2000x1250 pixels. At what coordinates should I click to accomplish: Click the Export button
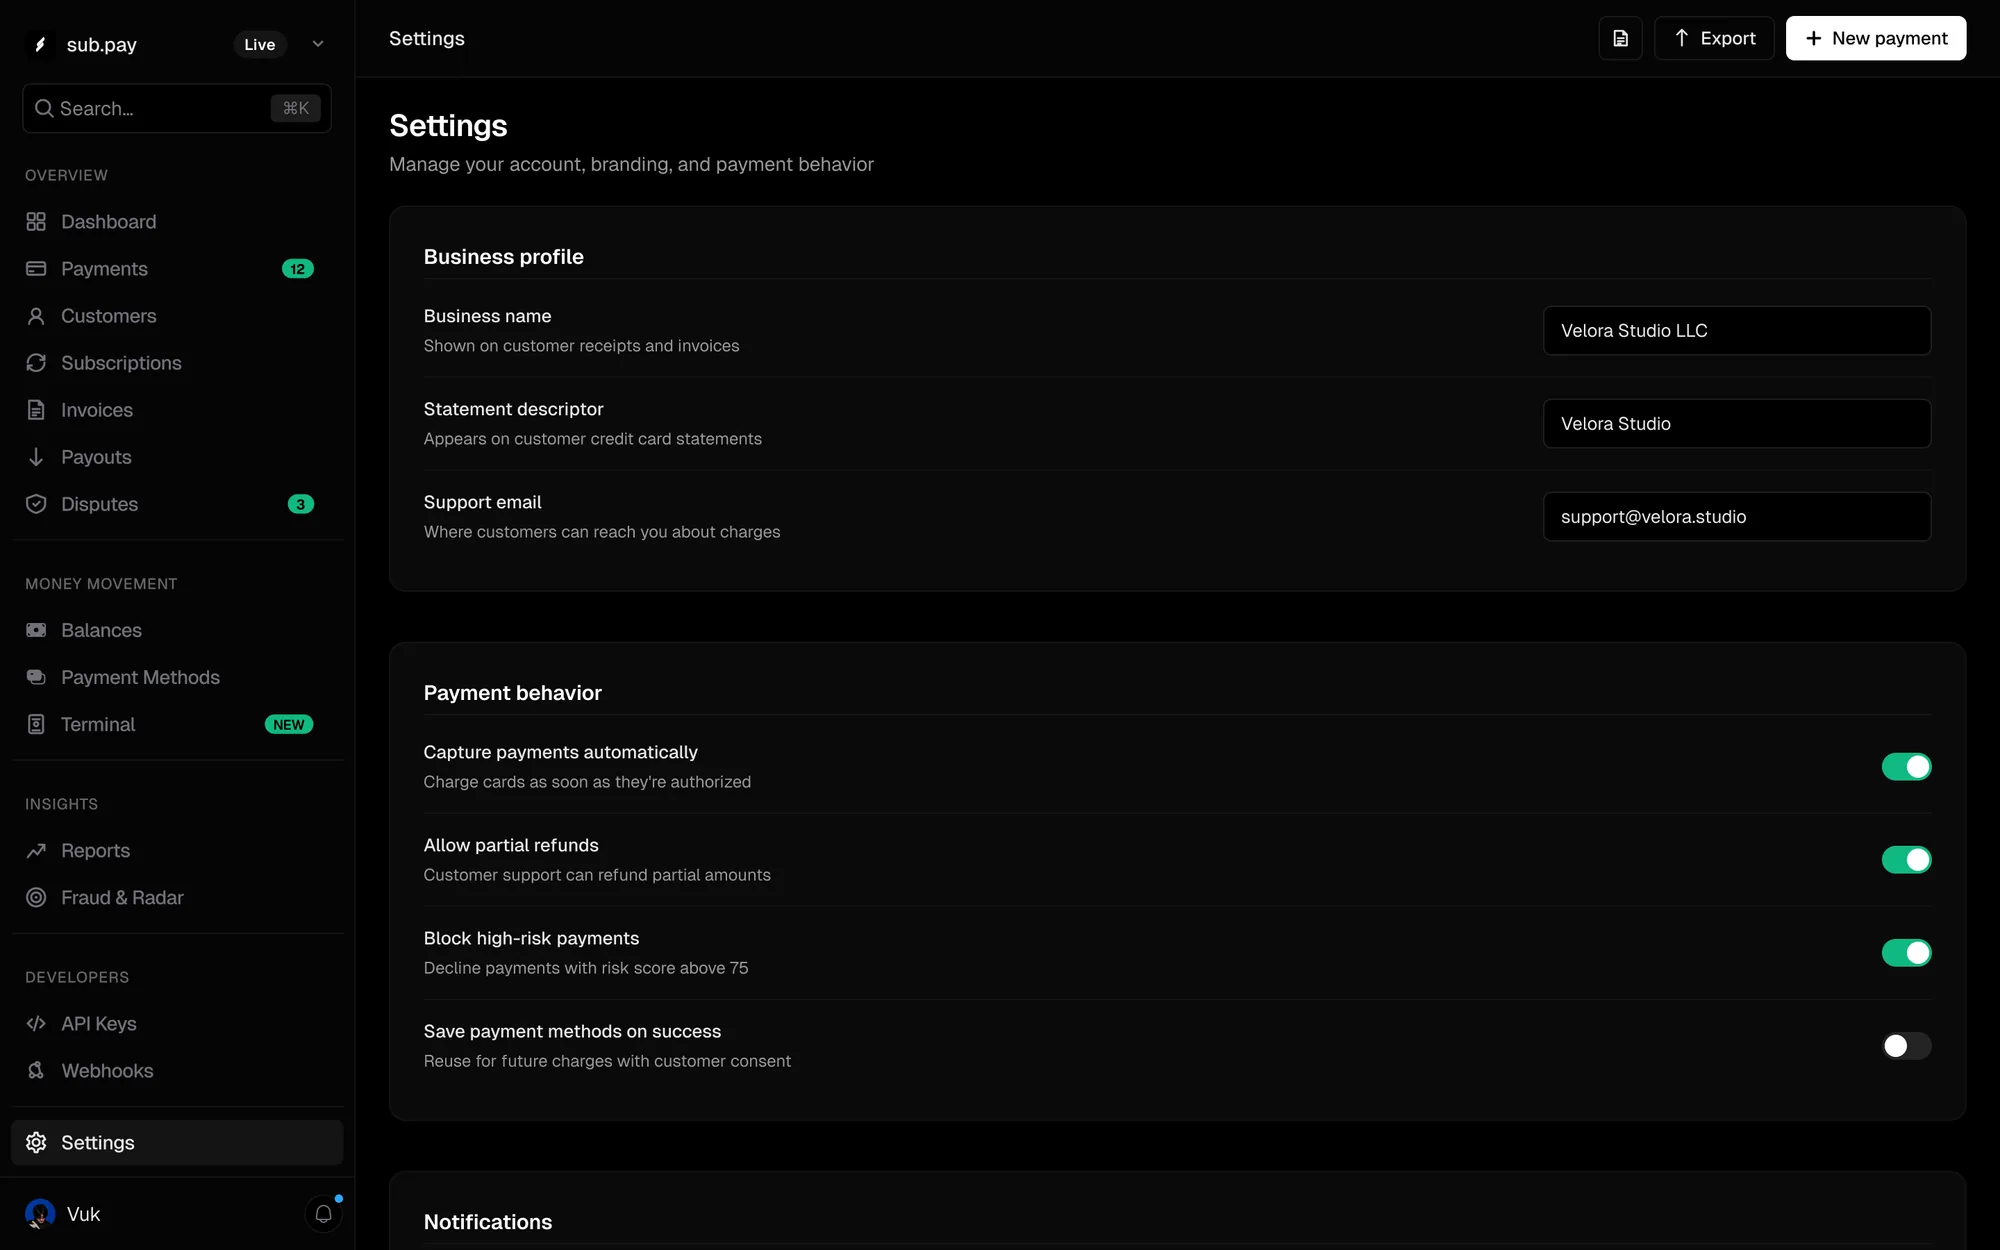[1714, 38]
